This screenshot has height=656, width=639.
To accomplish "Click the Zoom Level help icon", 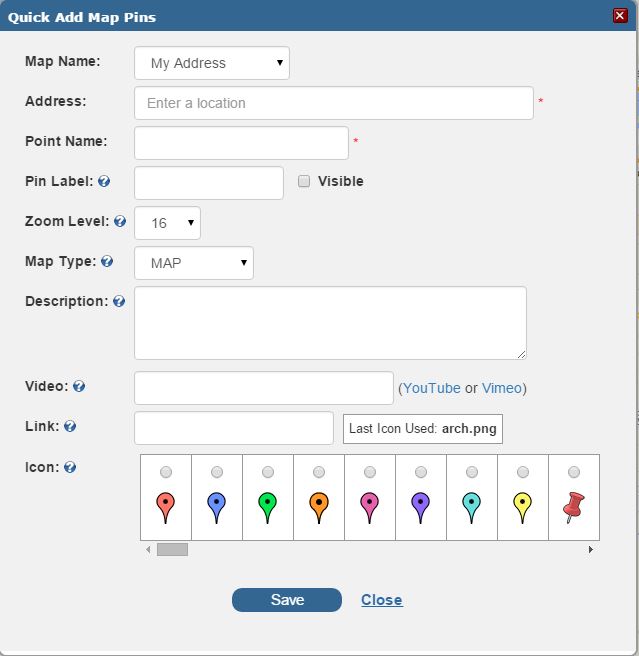I will click(120, 221).
